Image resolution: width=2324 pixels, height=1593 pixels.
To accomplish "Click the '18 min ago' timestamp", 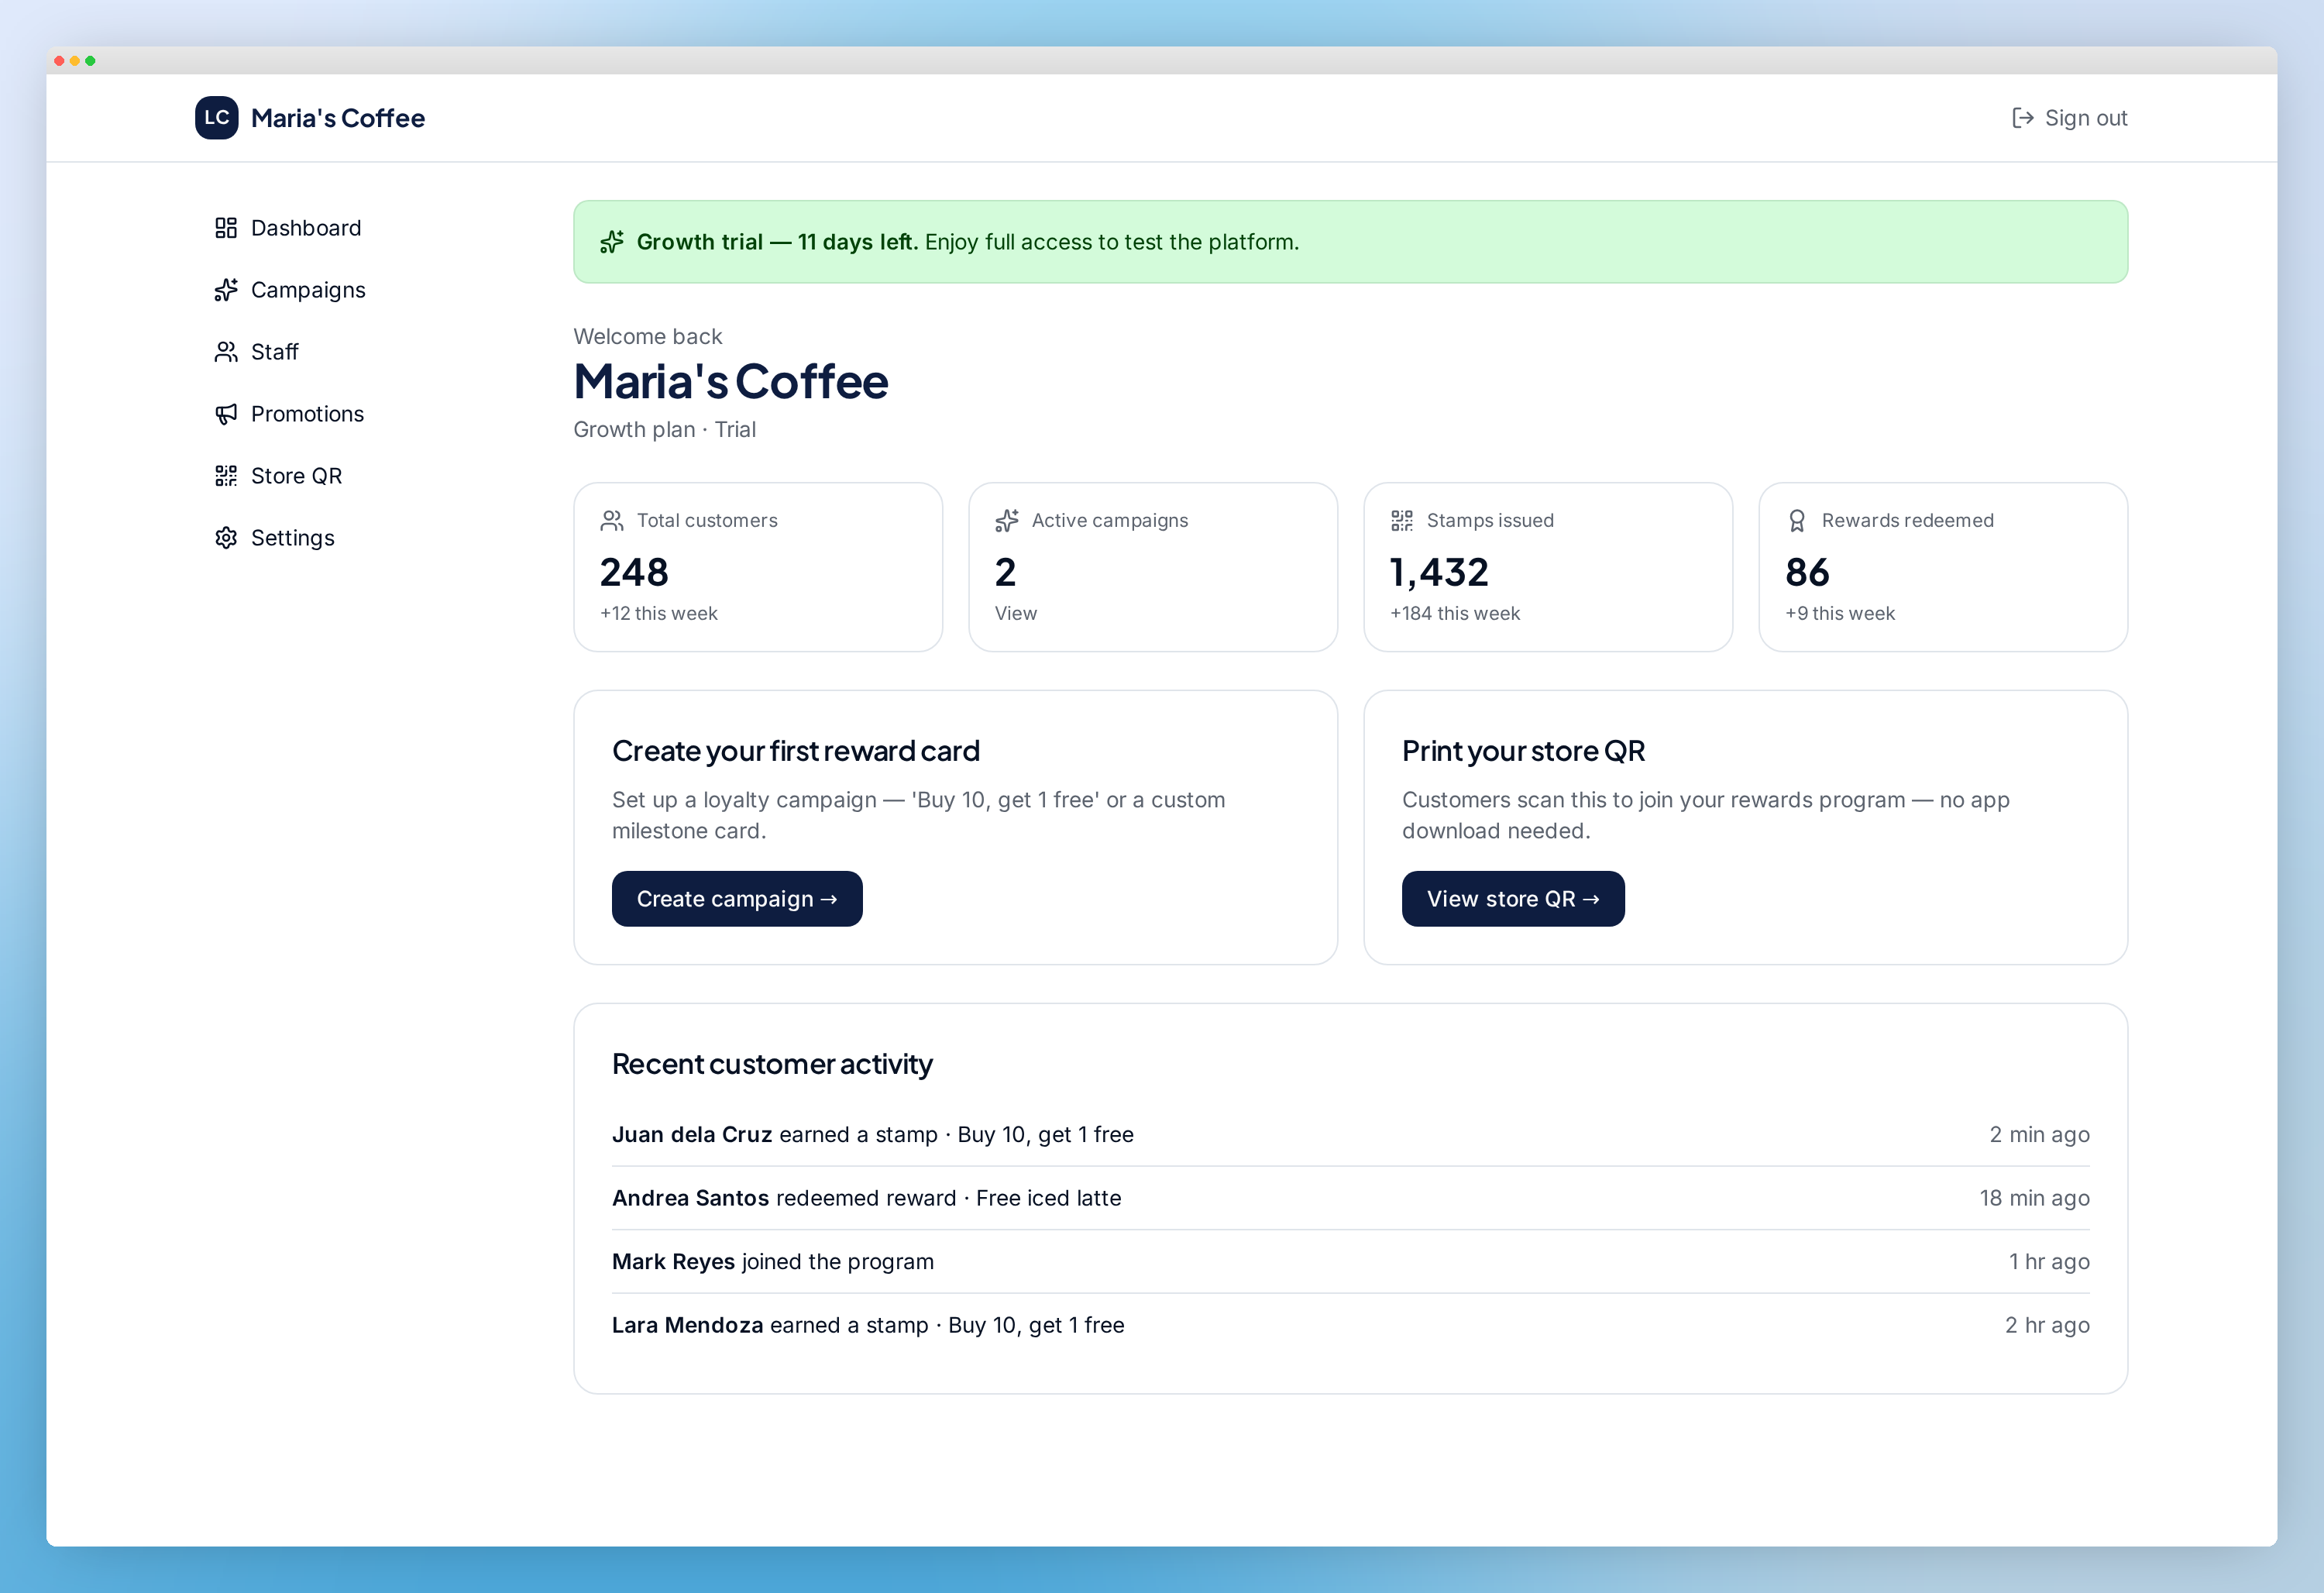I will point(2034,1198).
